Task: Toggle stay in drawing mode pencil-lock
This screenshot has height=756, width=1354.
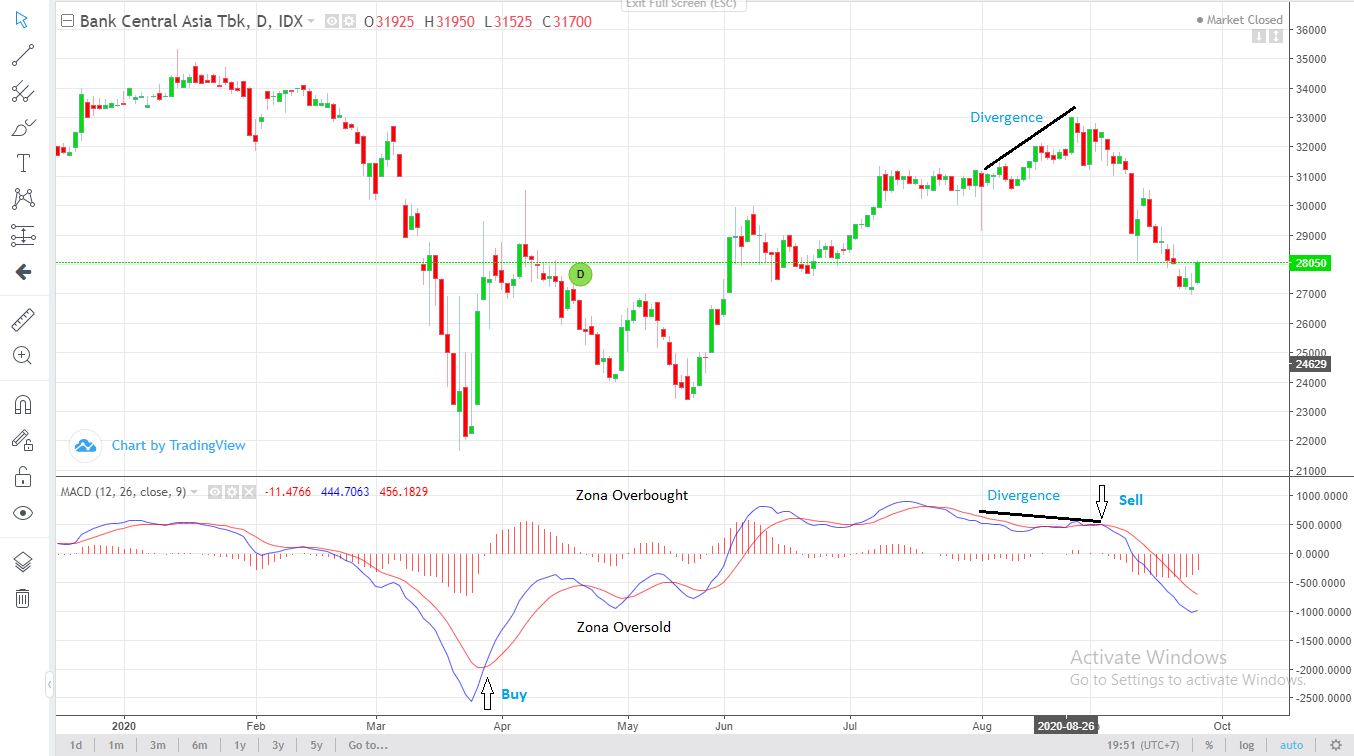Action: [23, 440]
